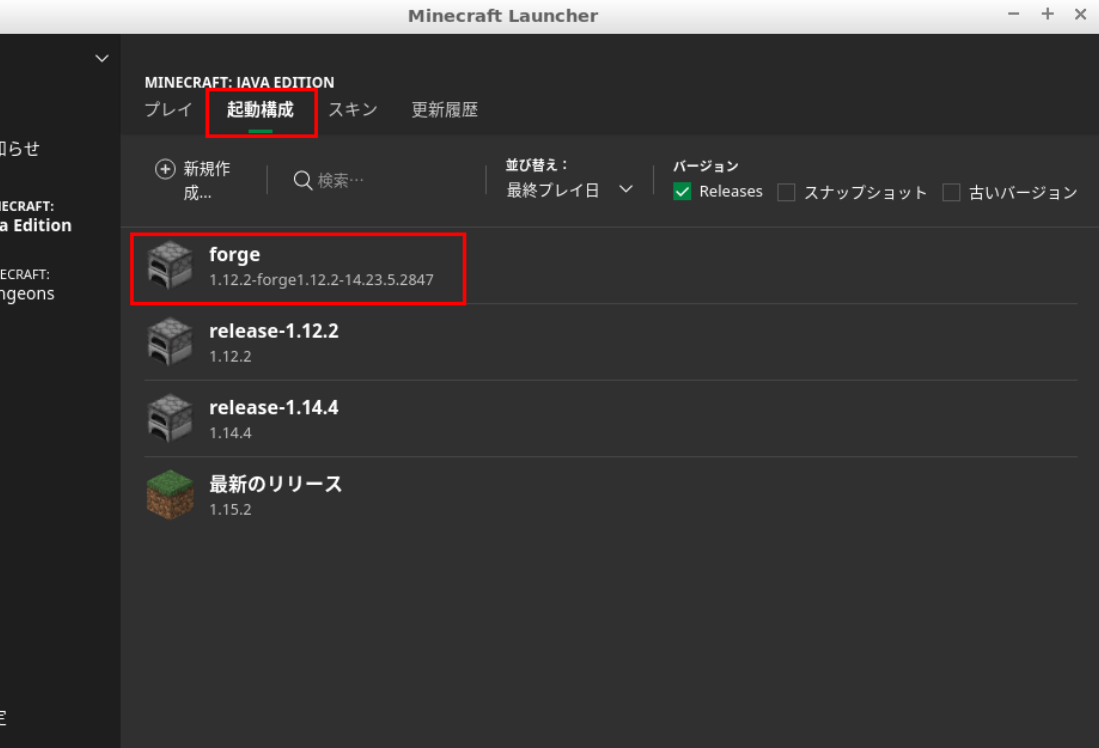Click the furnace icon of release-1.12.2

[x=170, y=341]
